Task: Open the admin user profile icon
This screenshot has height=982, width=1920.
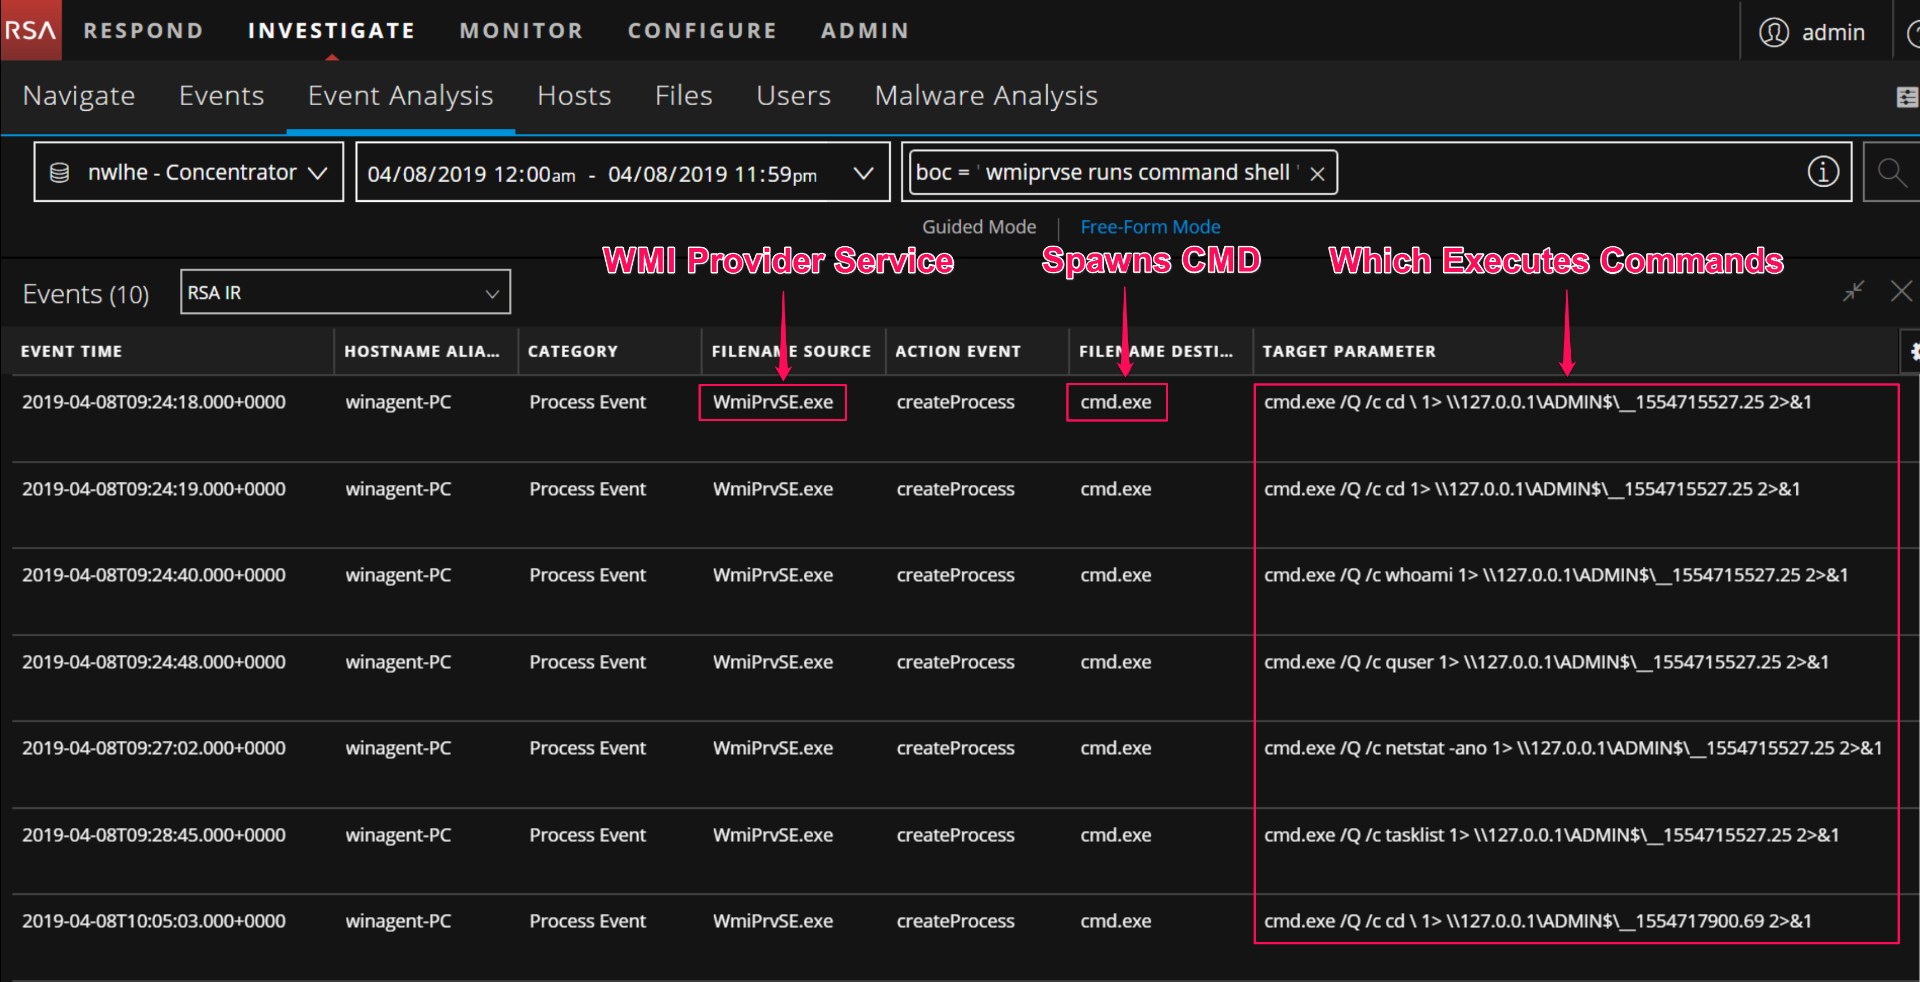Action: point(1773,32)
